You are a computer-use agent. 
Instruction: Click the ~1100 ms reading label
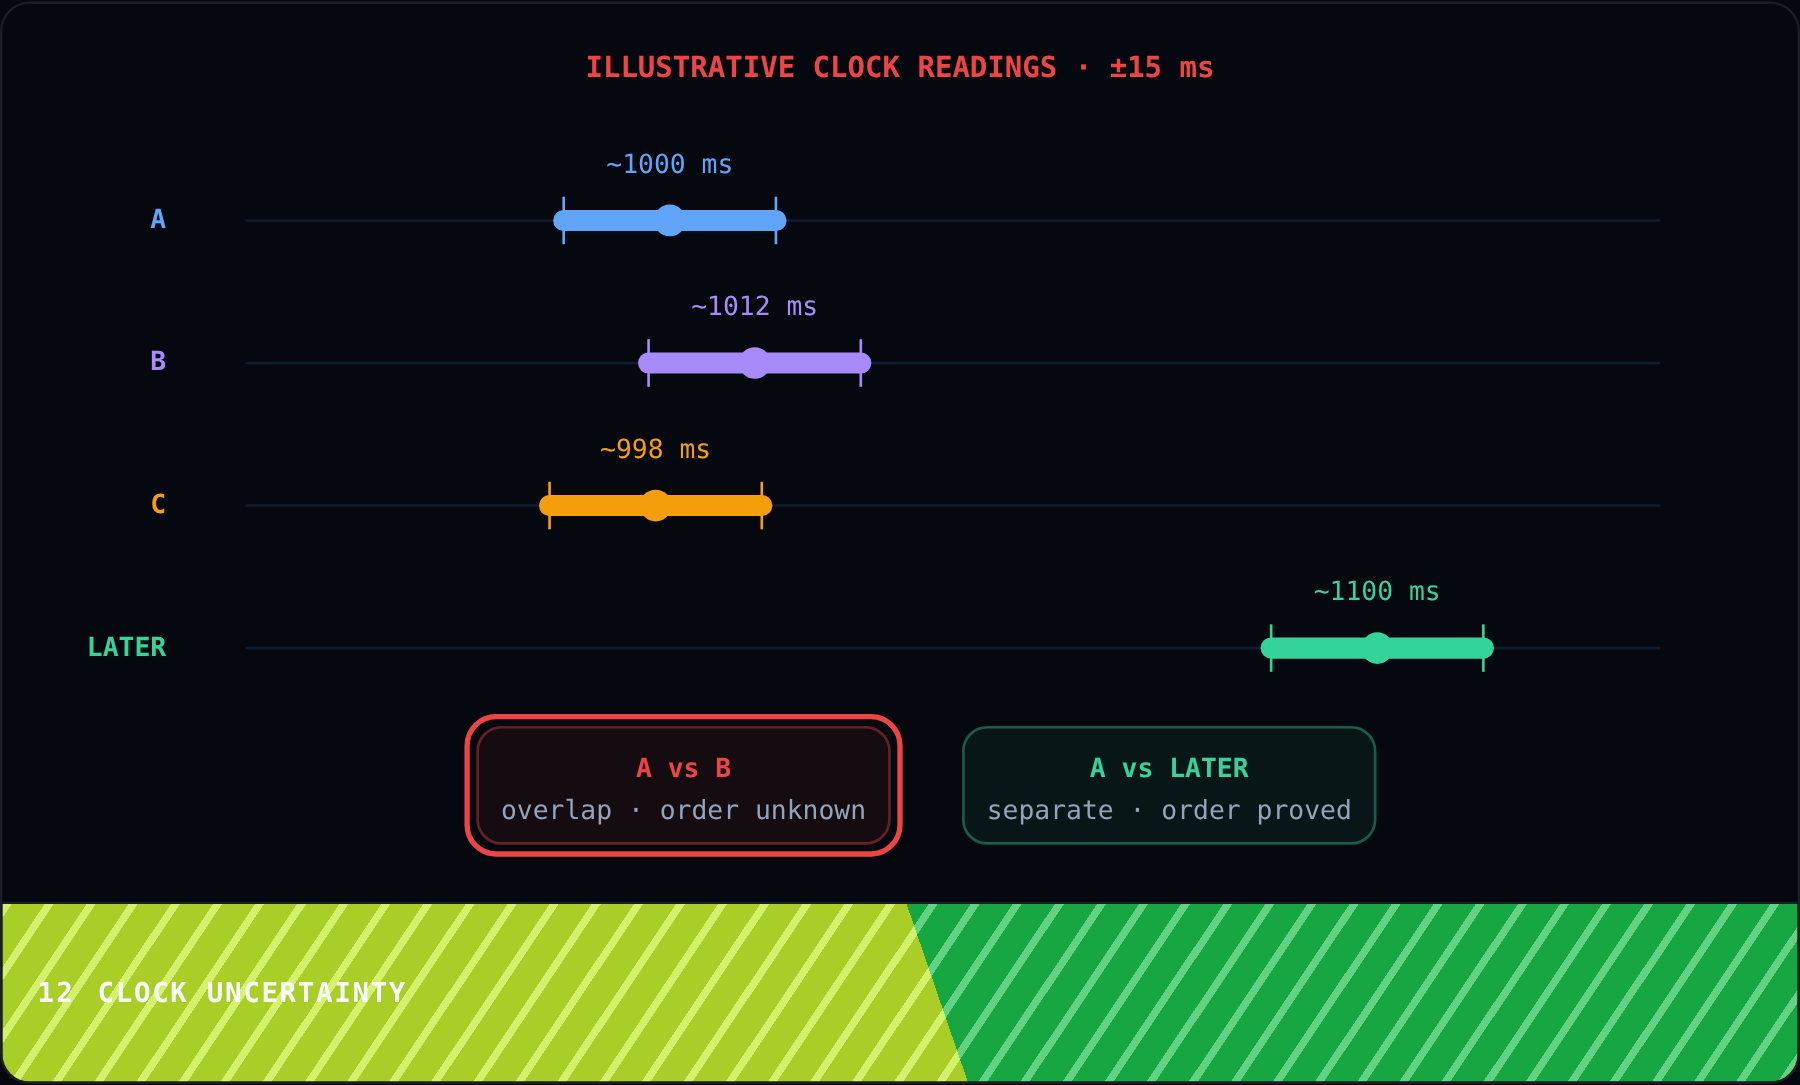(1377, 591)
